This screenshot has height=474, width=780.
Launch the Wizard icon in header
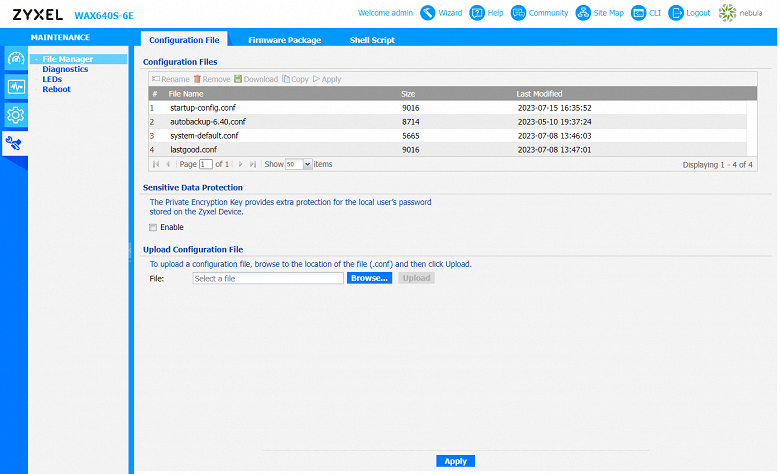coord(427,13)
